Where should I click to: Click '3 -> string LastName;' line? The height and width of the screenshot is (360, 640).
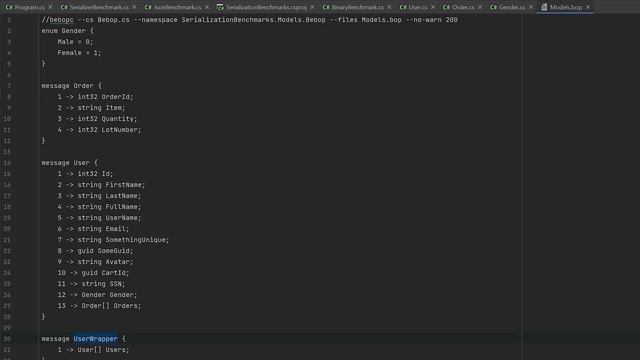[99, 196]
